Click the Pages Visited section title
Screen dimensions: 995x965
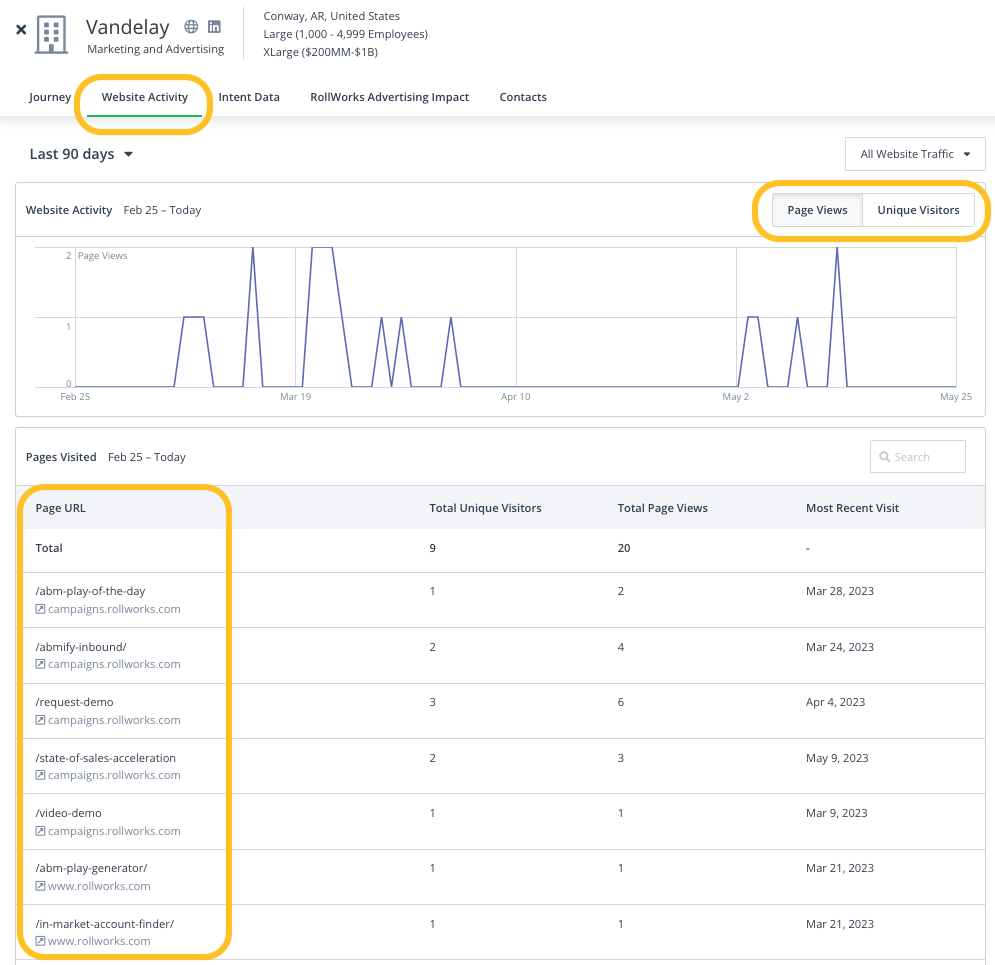tap(61, 457)
